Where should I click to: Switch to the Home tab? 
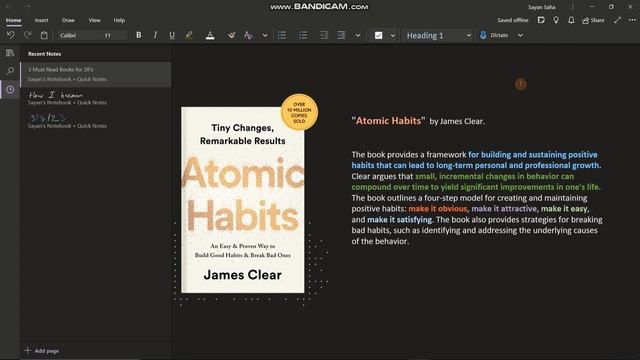tap(13, 20)
